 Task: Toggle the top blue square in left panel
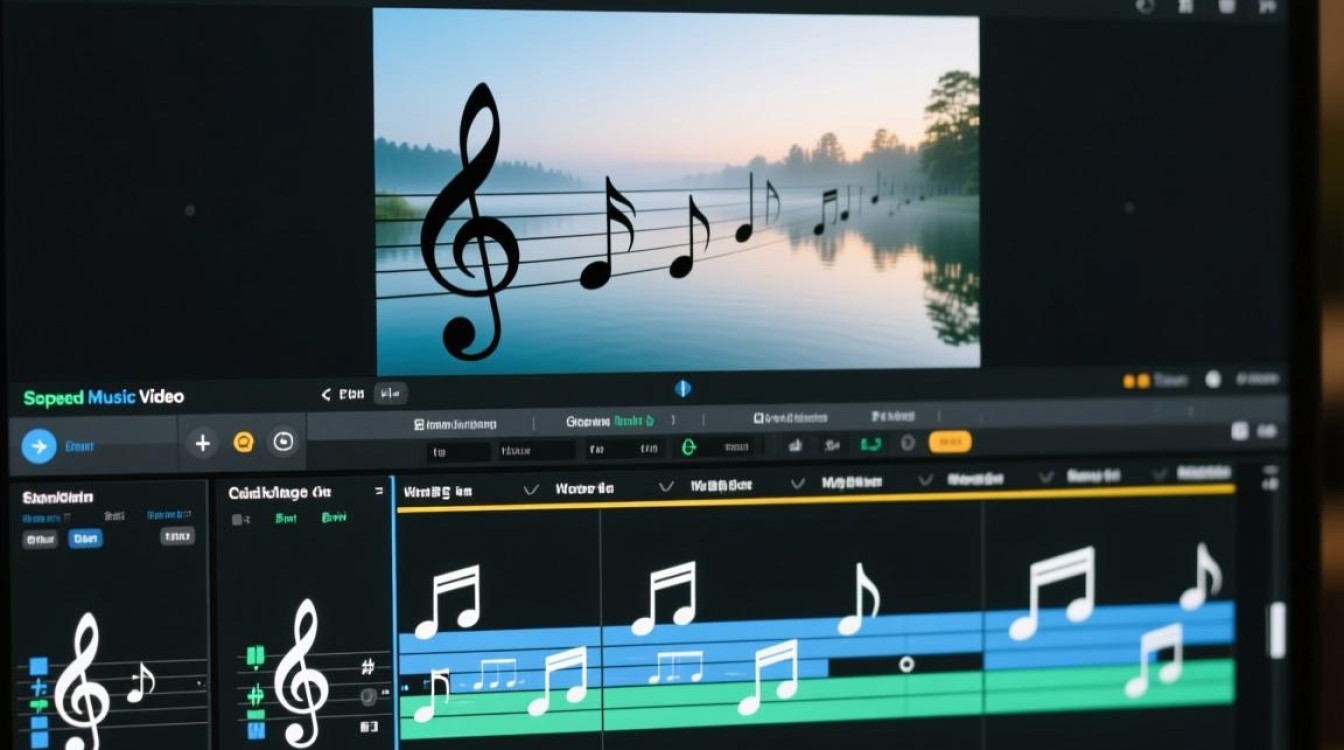(x=38, y=666)
